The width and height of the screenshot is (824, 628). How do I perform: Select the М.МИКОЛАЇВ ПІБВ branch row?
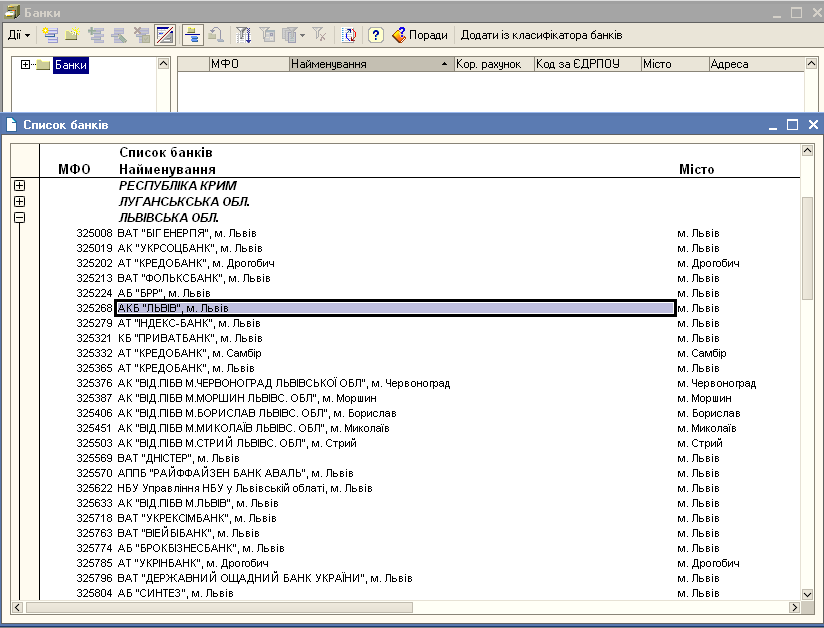click(x=419, y=428)
